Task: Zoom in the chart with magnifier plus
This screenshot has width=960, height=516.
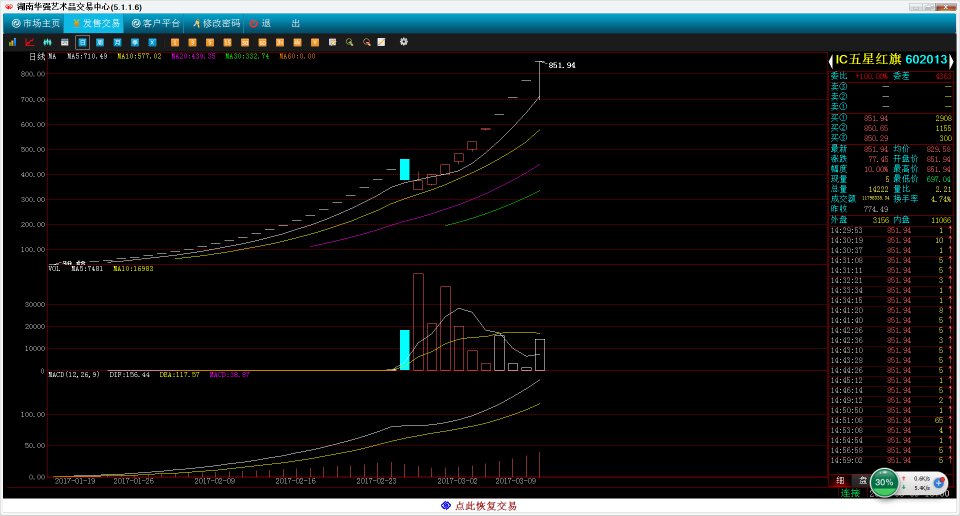Action: pyautogui.click(x=350, y=42)
